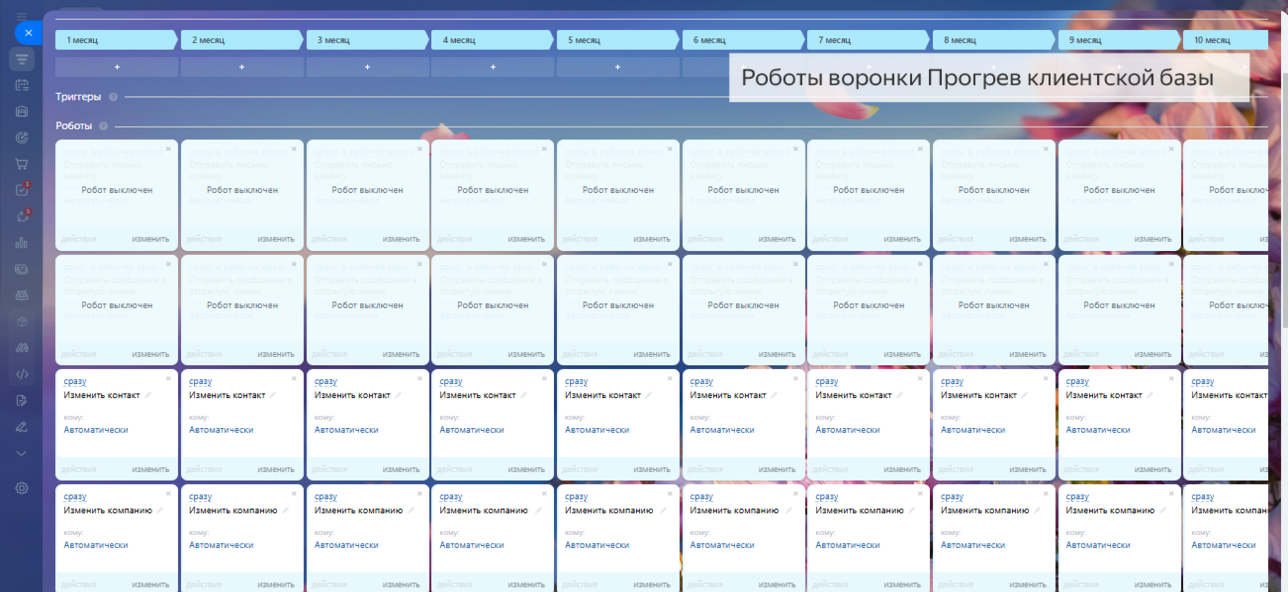Image resolution: width=1288 pixels, height=592 pixels.
Task: Delete the Изменить компанию robot under 2 месяц
Action: tap(294, 494)
